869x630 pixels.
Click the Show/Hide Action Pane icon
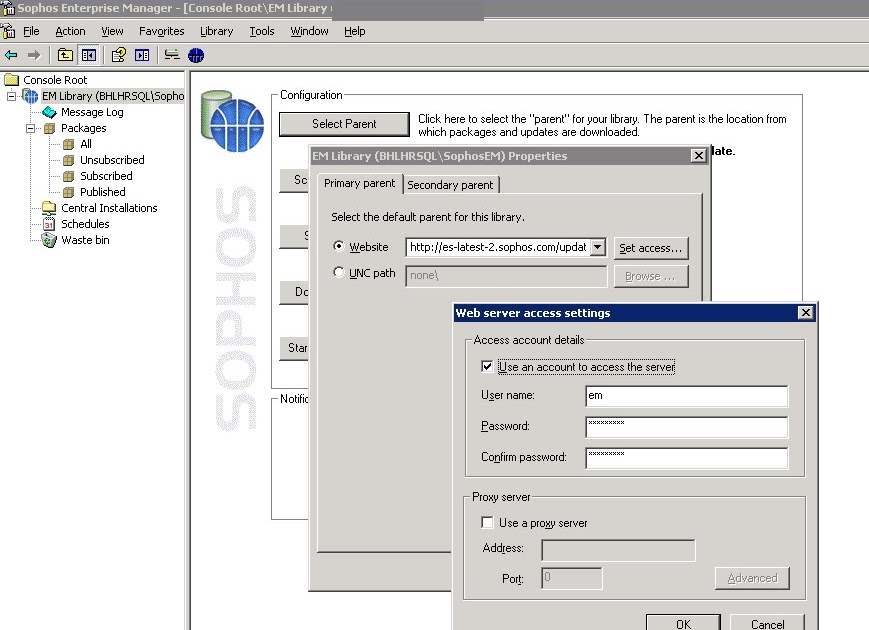142,55
